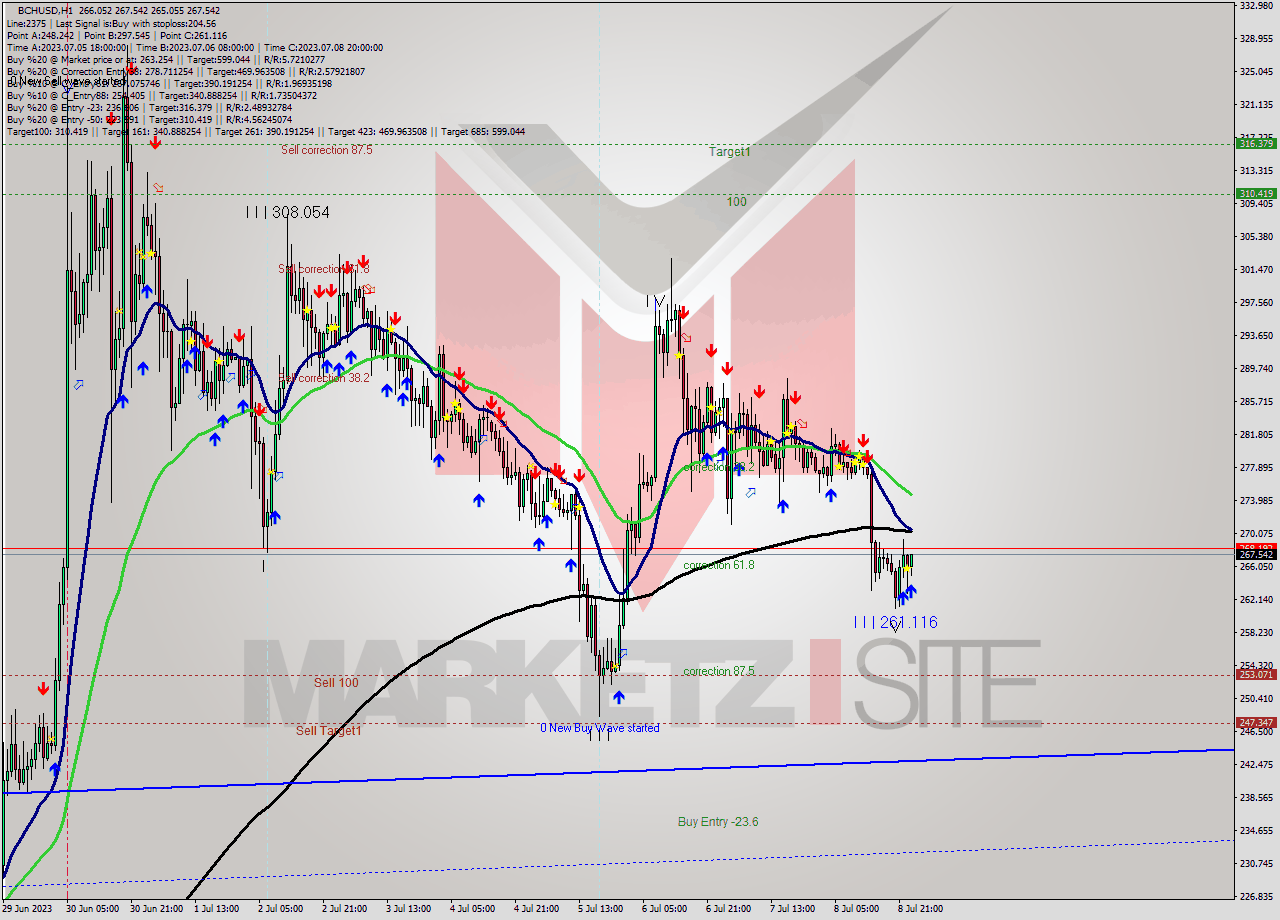Screen dimensions: 1280x920
Task: Click the 'Sell Target1' label
Action: 329,731
